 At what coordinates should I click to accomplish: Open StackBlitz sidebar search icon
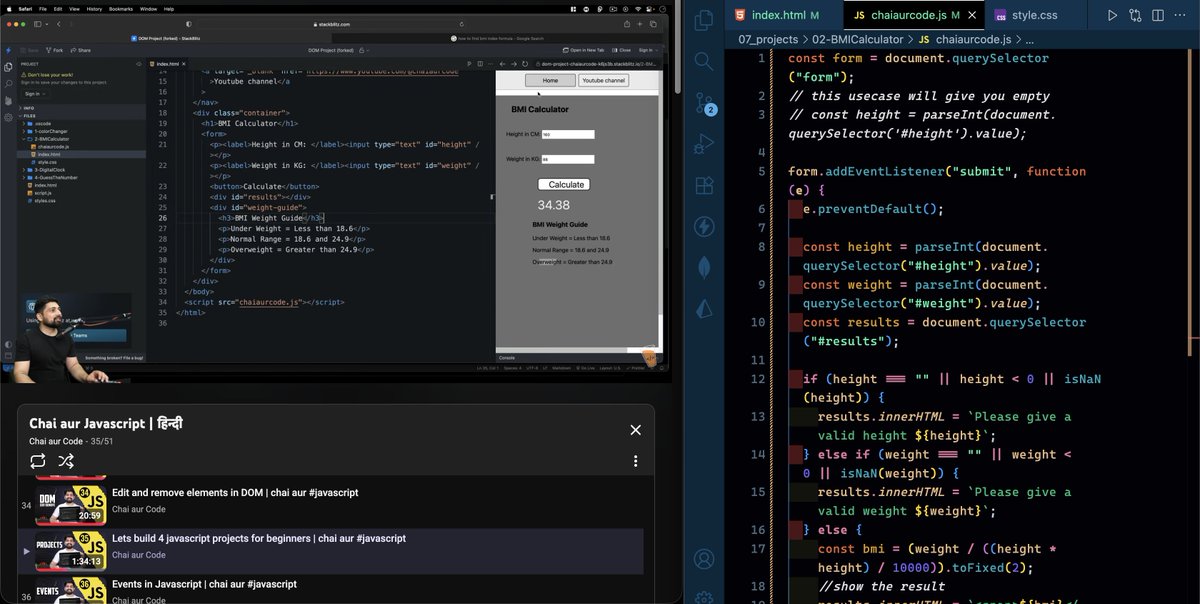pyautogui.click(x=8, y=83)
